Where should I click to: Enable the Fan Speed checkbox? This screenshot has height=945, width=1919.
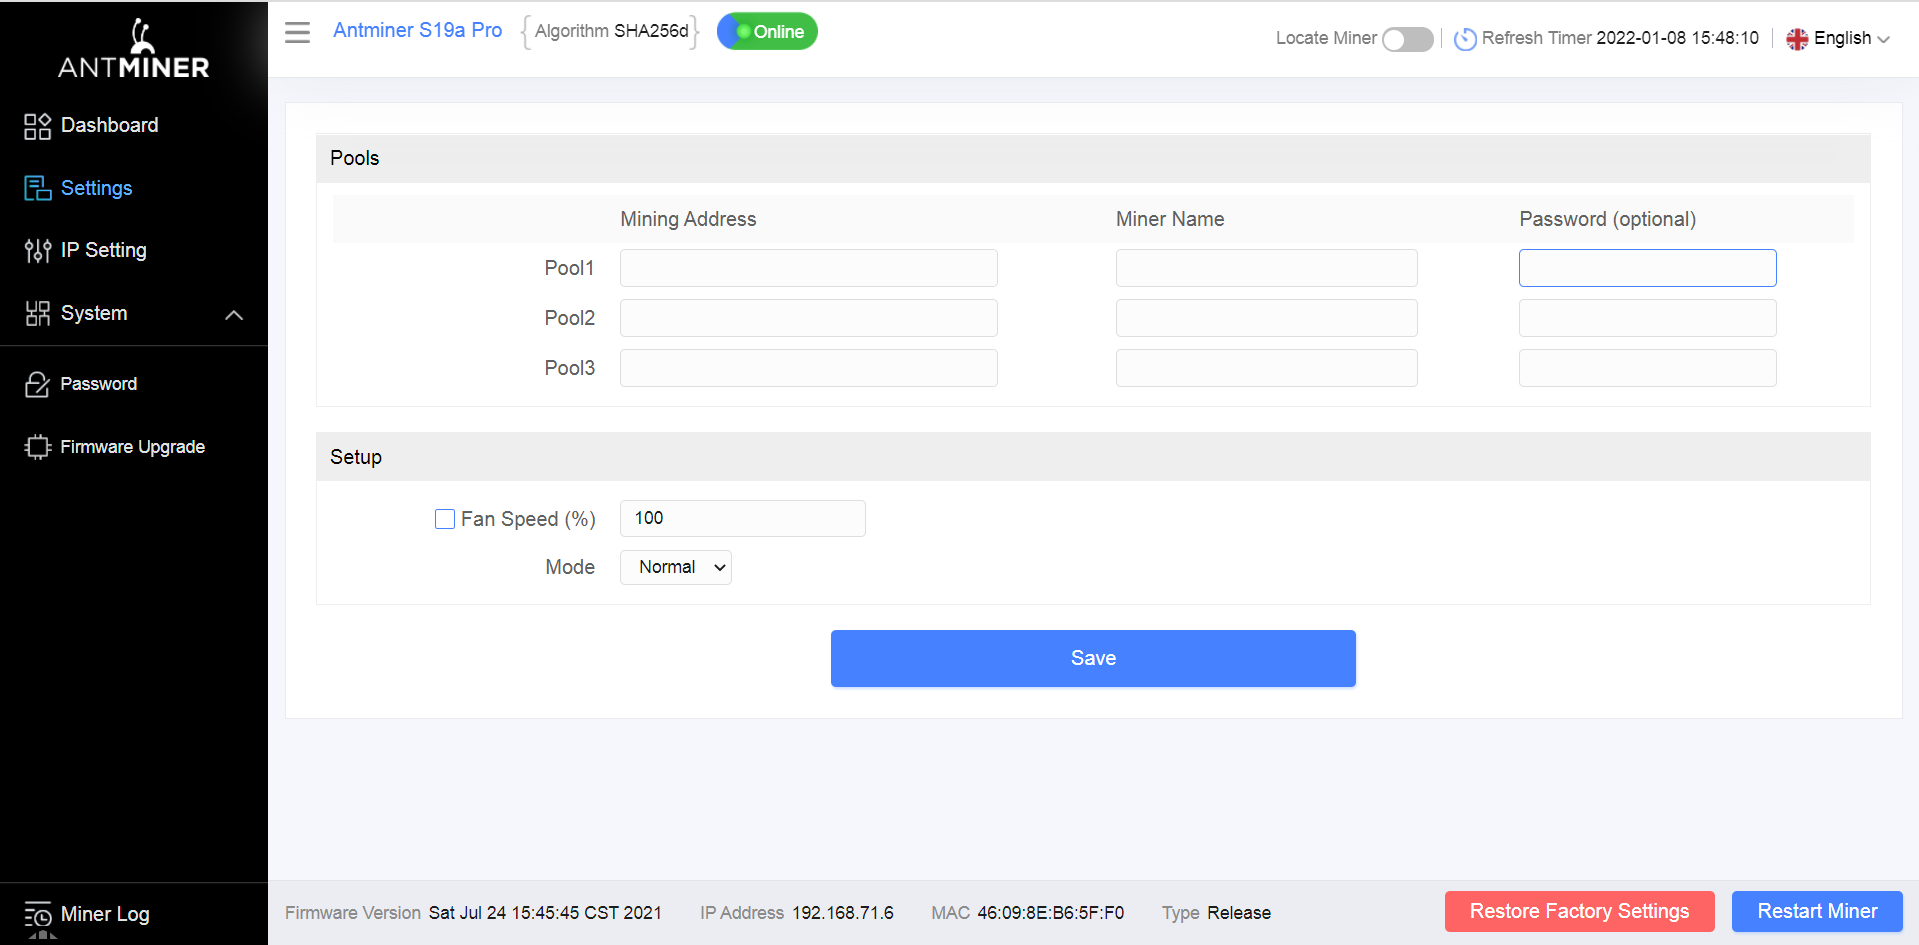(x=445, y=519)
